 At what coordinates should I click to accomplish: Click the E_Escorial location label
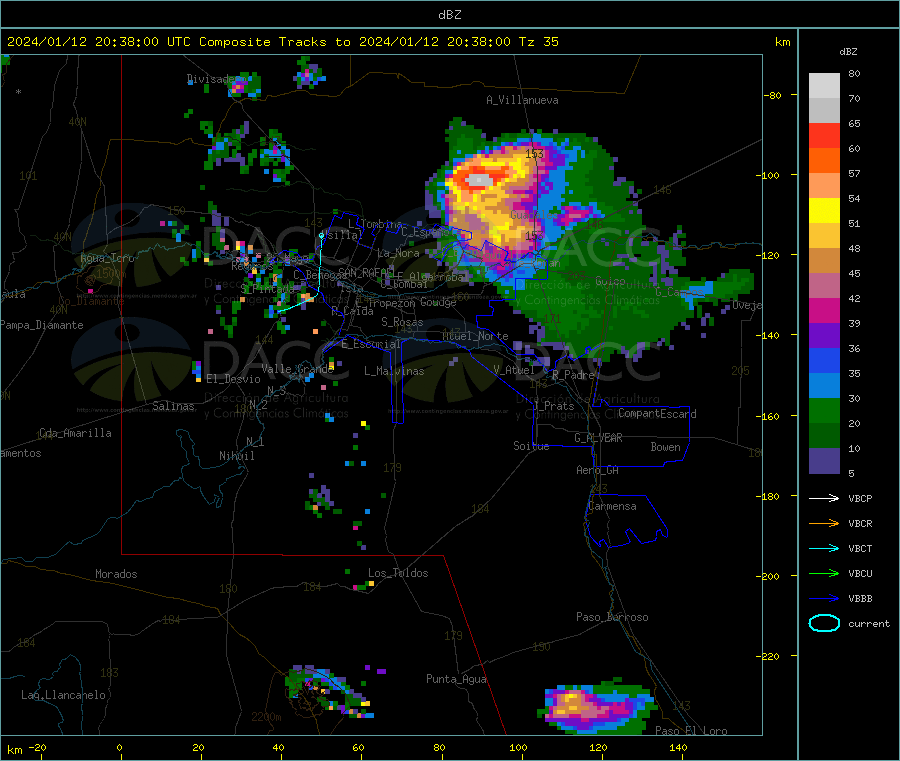pyautogui.click(x=371, y=344)
